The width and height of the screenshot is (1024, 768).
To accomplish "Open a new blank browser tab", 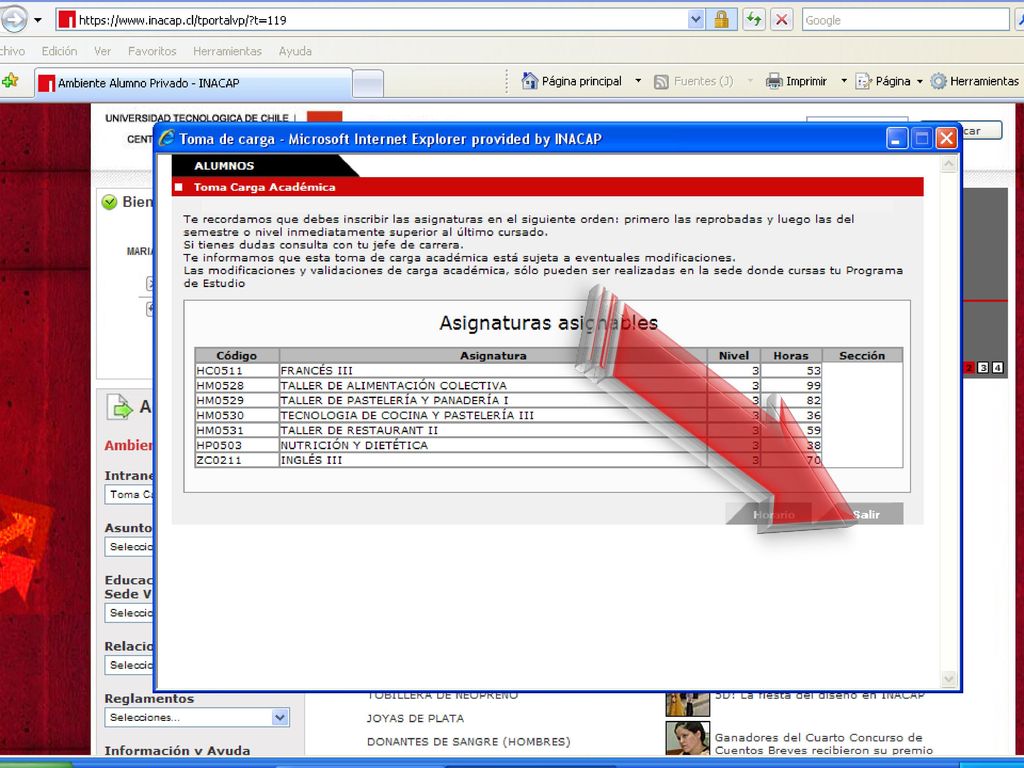I will 368,83.
